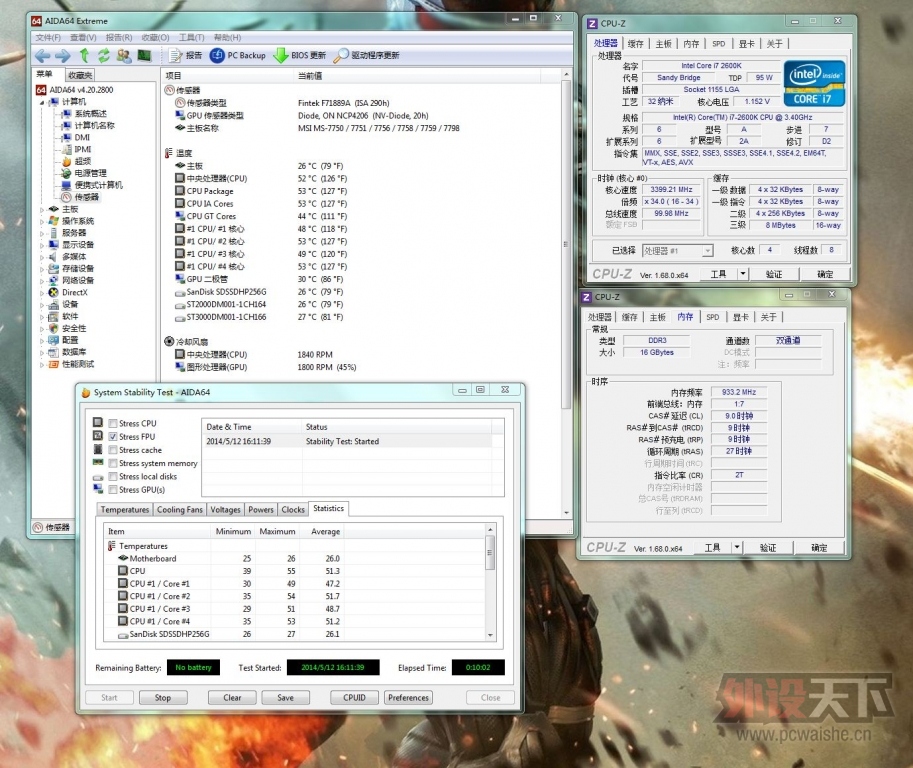Enable the Stress GPU(s) checkbox
913x768 pixels.
point(113,490)
